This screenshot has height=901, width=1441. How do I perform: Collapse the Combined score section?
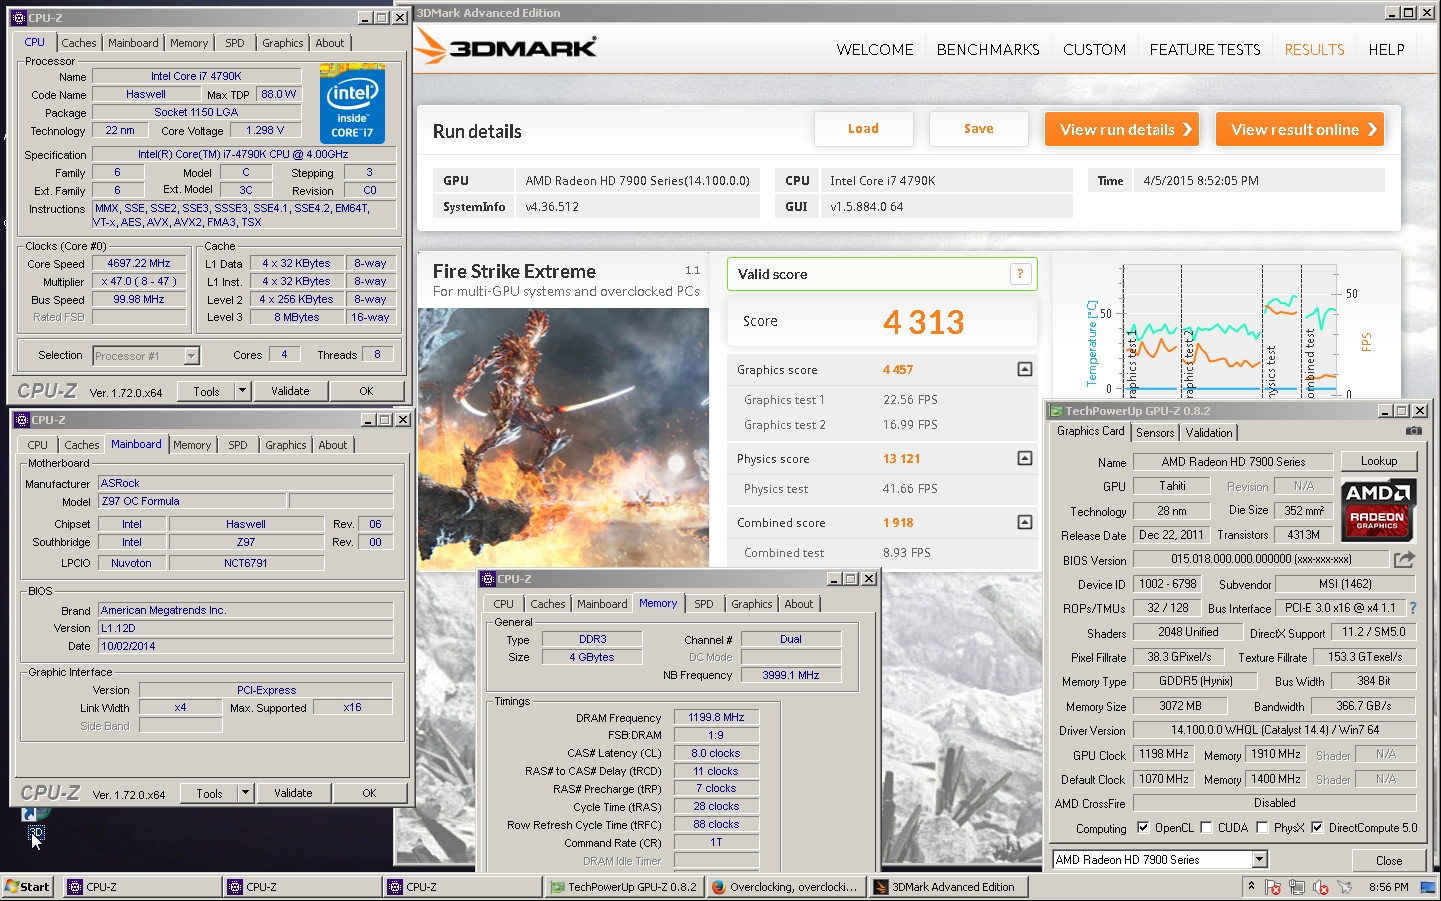1024,522
